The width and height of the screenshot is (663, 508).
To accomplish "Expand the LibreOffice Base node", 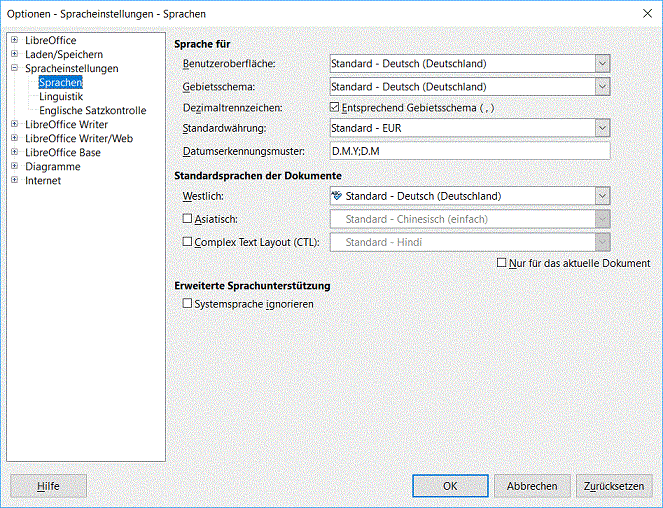I will [x=14, y=152].
